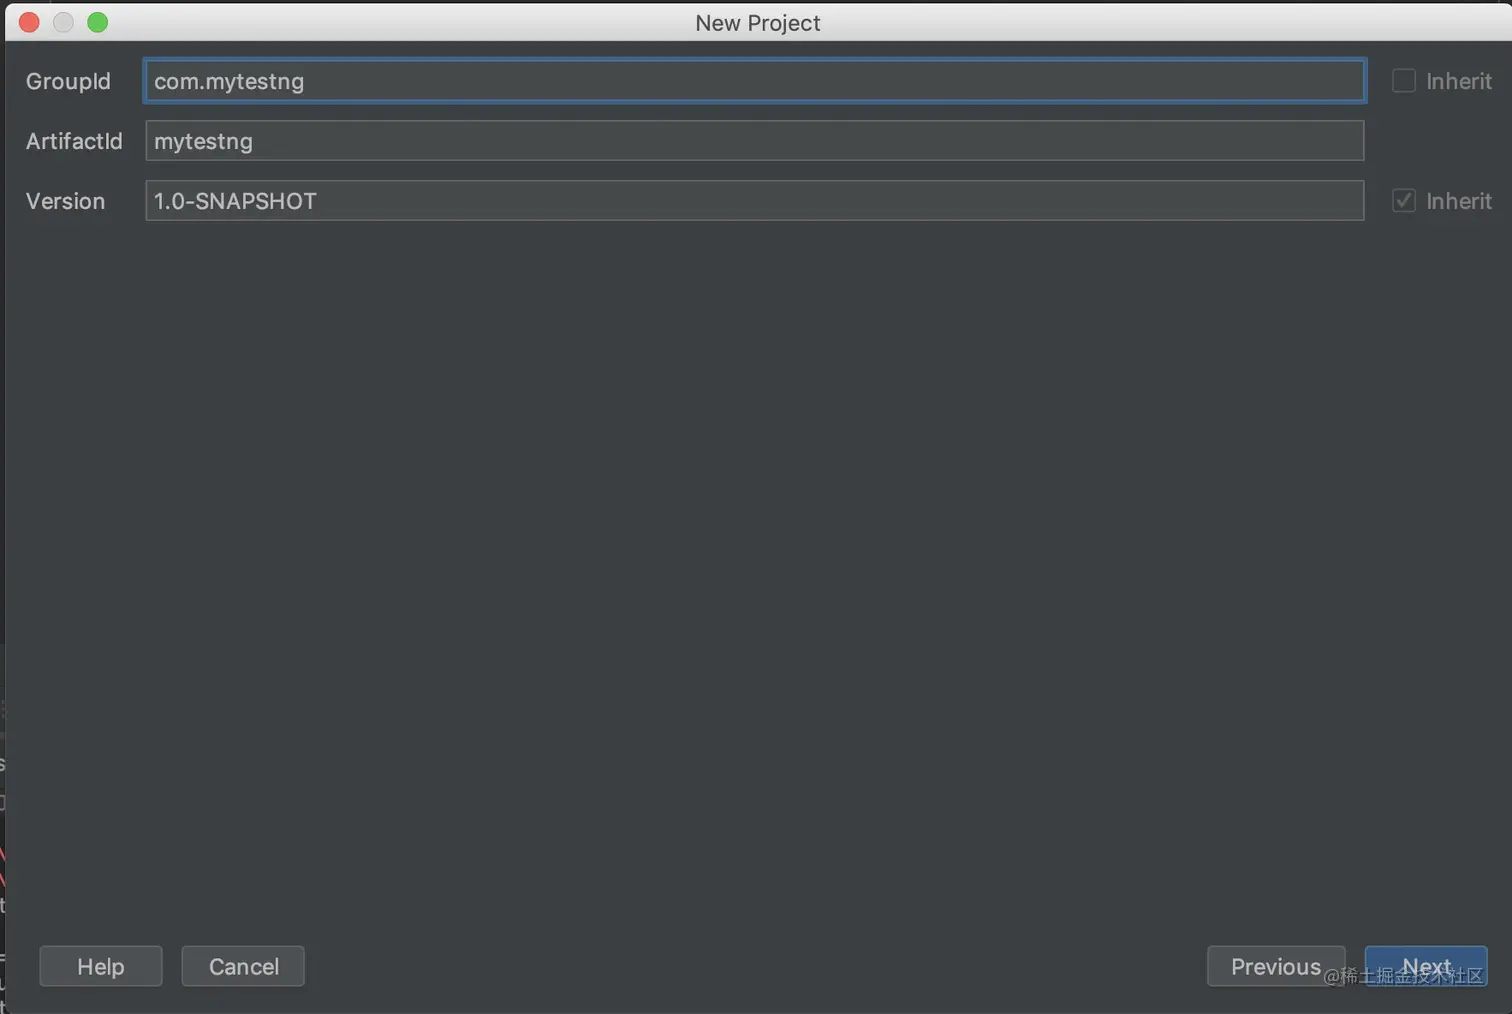This screenshot has width=1512, height=1014.
Task: Click the Version label
Action: 65,201
